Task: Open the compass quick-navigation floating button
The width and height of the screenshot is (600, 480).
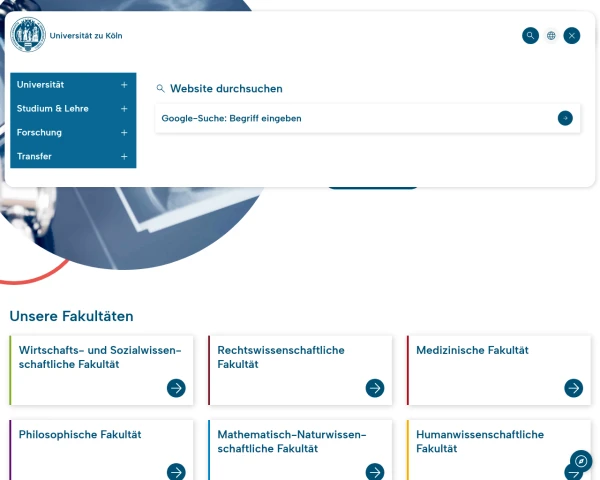Action: [x=581, y=461]
